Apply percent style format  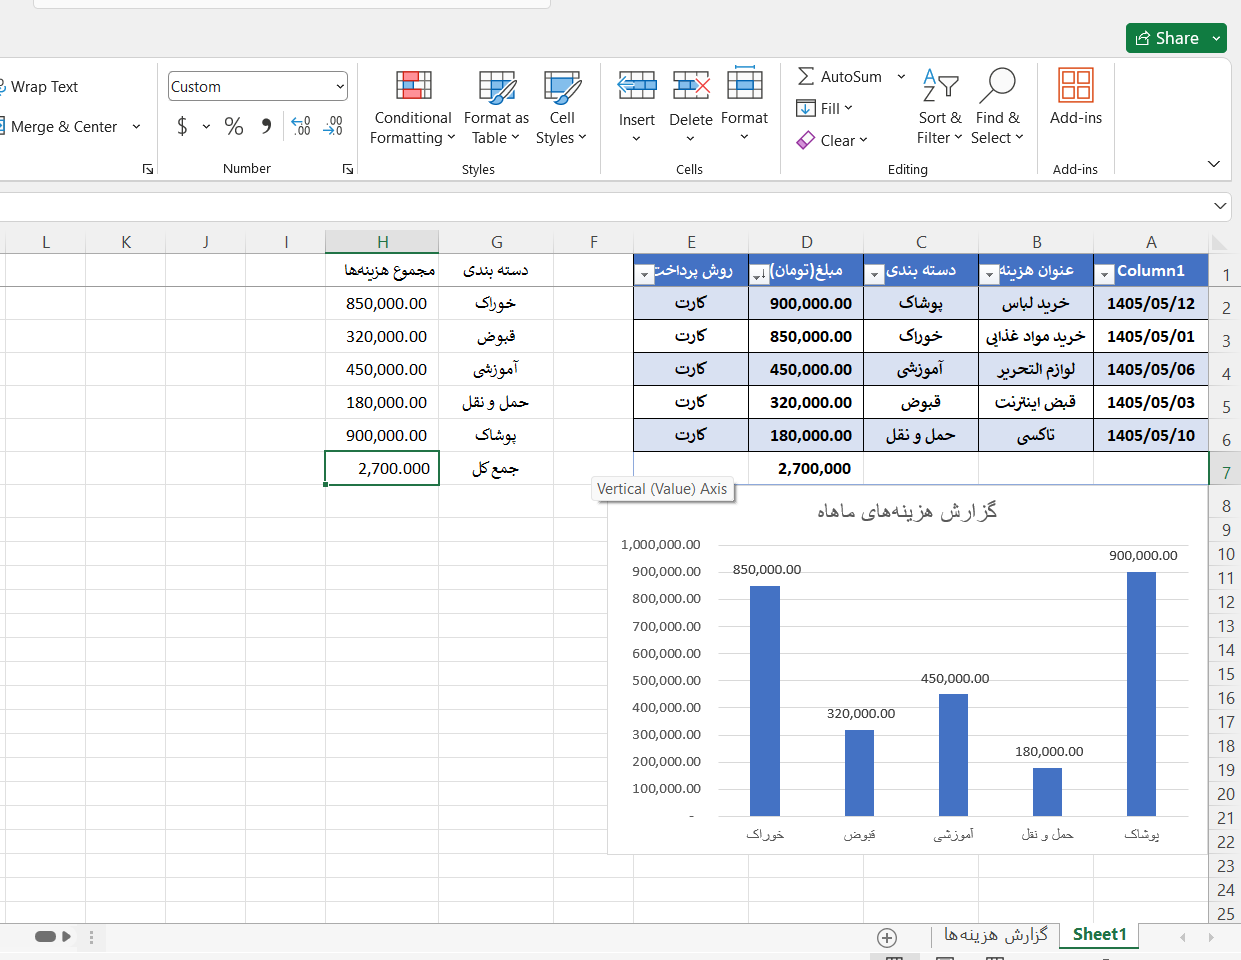coord(234,126)
